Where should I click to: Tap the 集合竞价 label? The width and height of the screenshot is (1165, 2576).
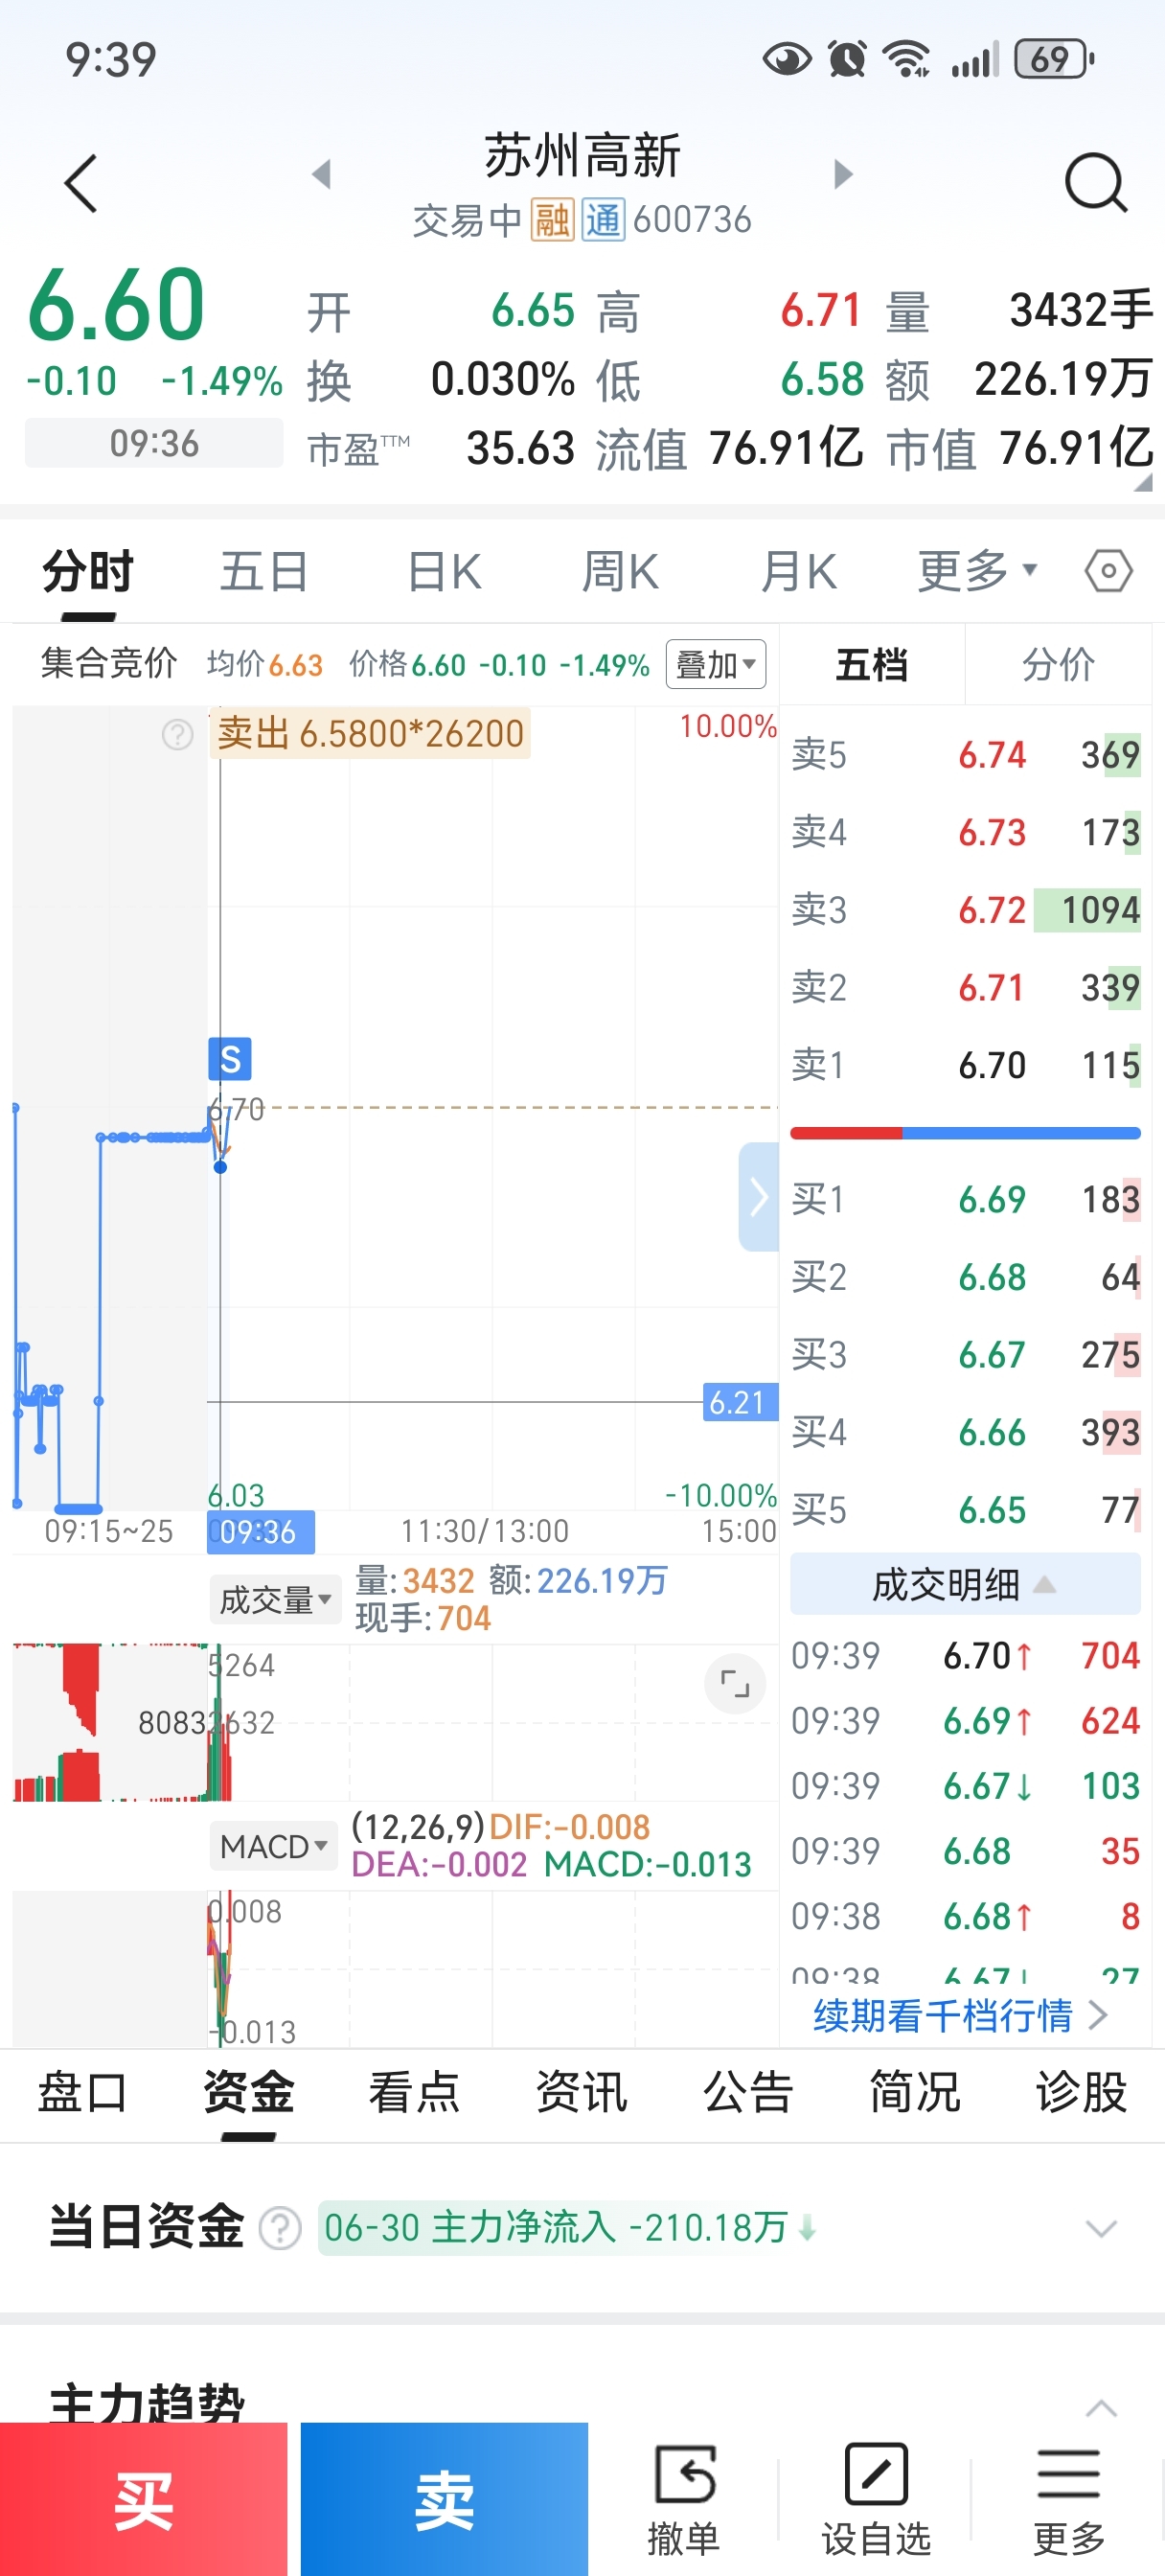109,662
